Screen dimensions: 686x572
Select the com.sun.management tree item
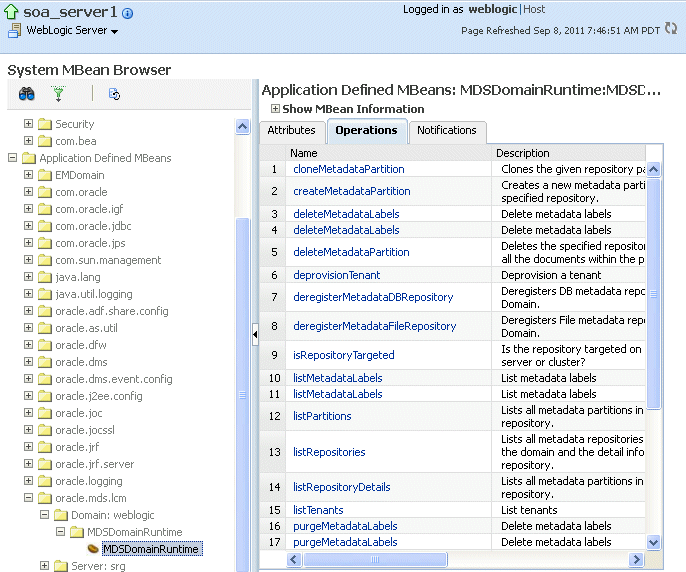pos(108,260)
